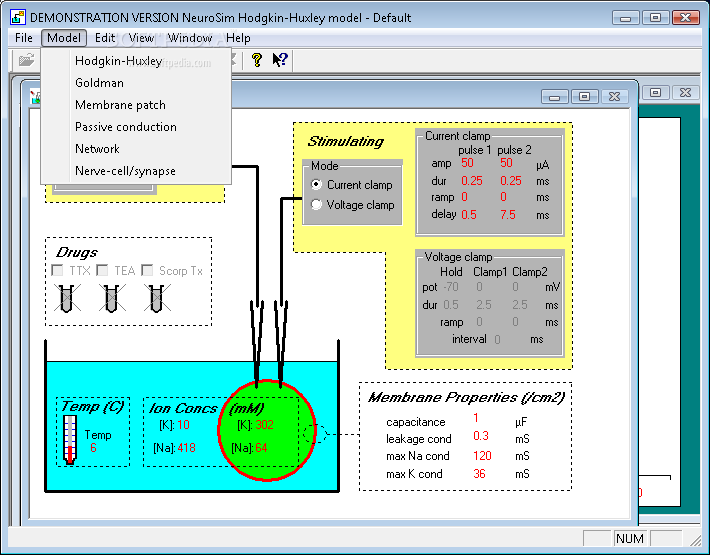Click leakage cond value 0.3
This screenshot has width=710, height=555.
click(x=481, y=436)
